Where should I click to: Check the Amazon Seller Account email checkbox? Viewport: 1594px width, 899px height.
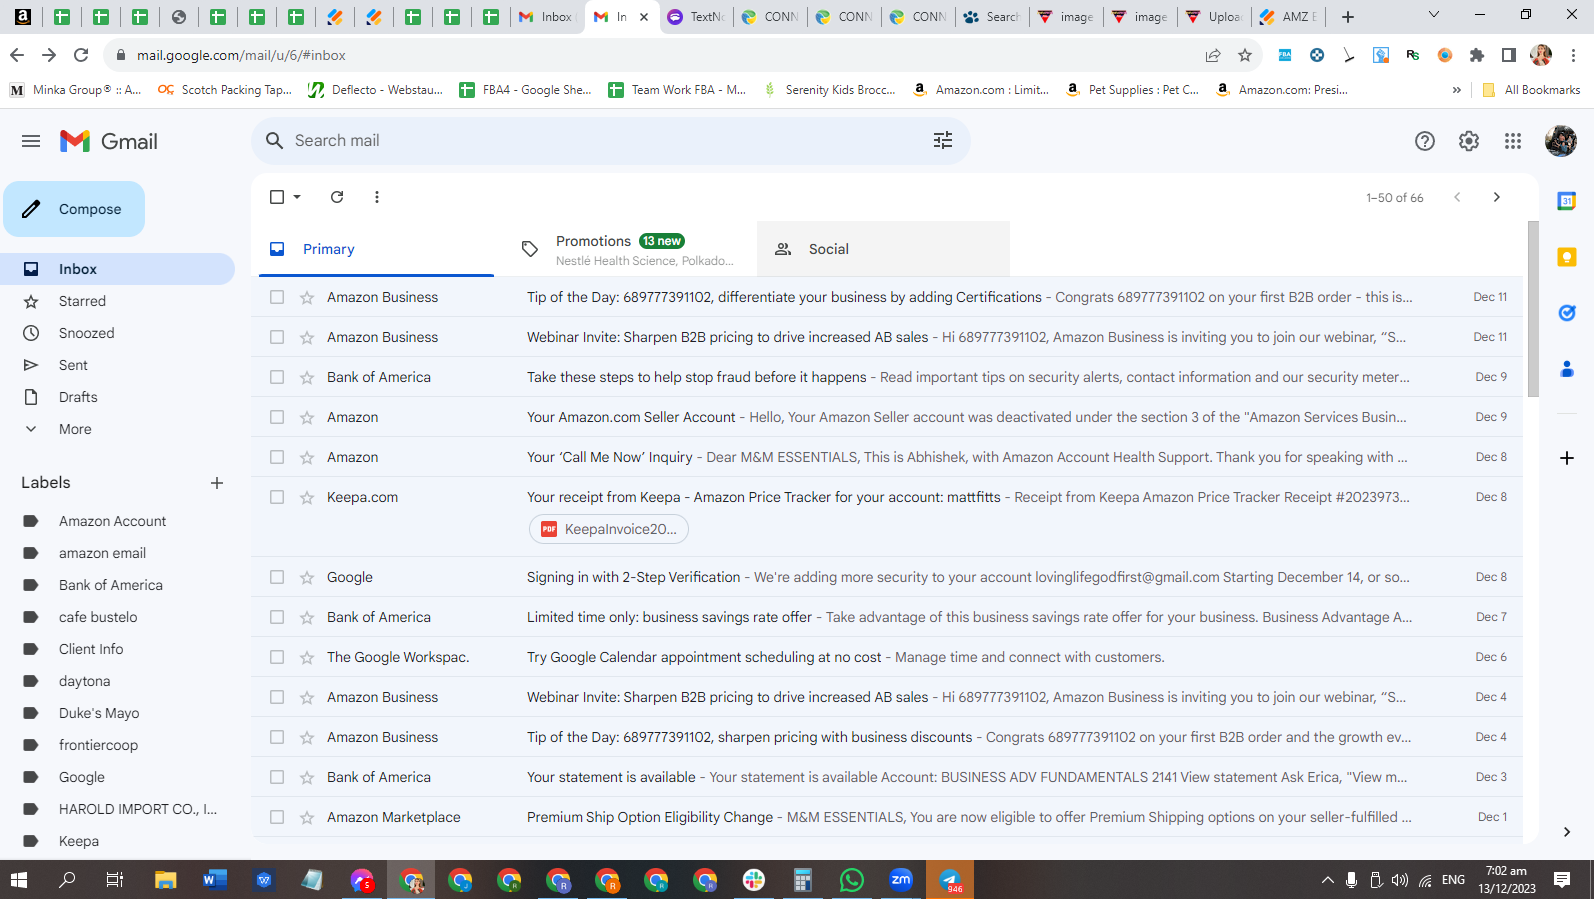[x=277, y=417]
